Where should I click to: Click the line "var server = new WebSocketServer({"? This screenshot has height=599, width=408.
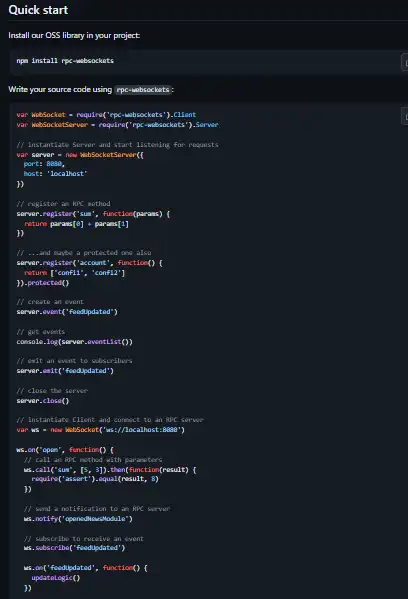point(80,155)
